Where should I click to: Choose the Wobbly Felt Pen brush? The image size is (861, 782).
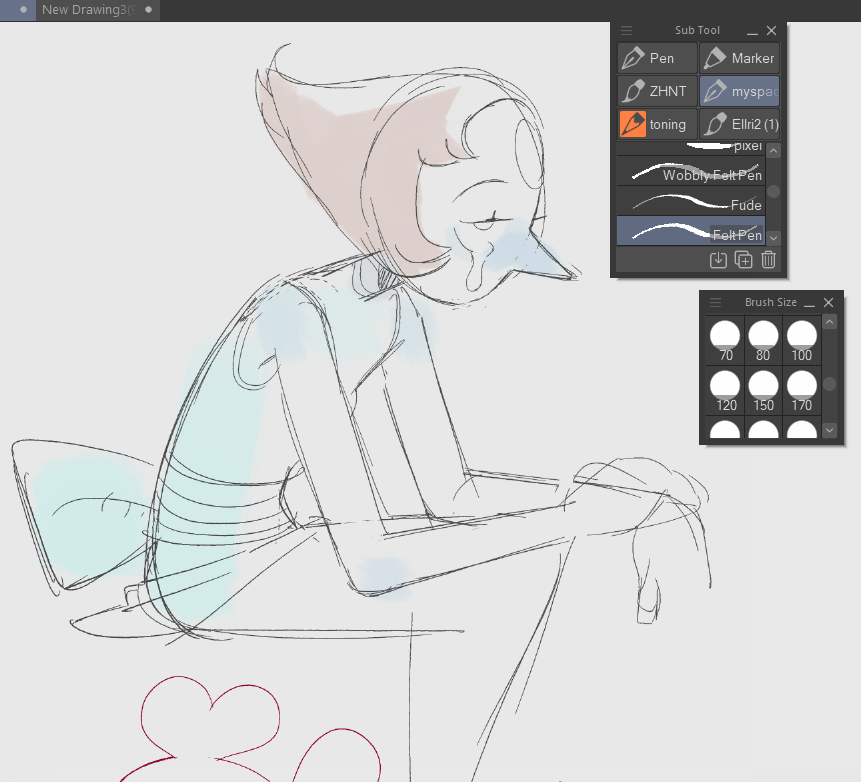click(691, 171)
